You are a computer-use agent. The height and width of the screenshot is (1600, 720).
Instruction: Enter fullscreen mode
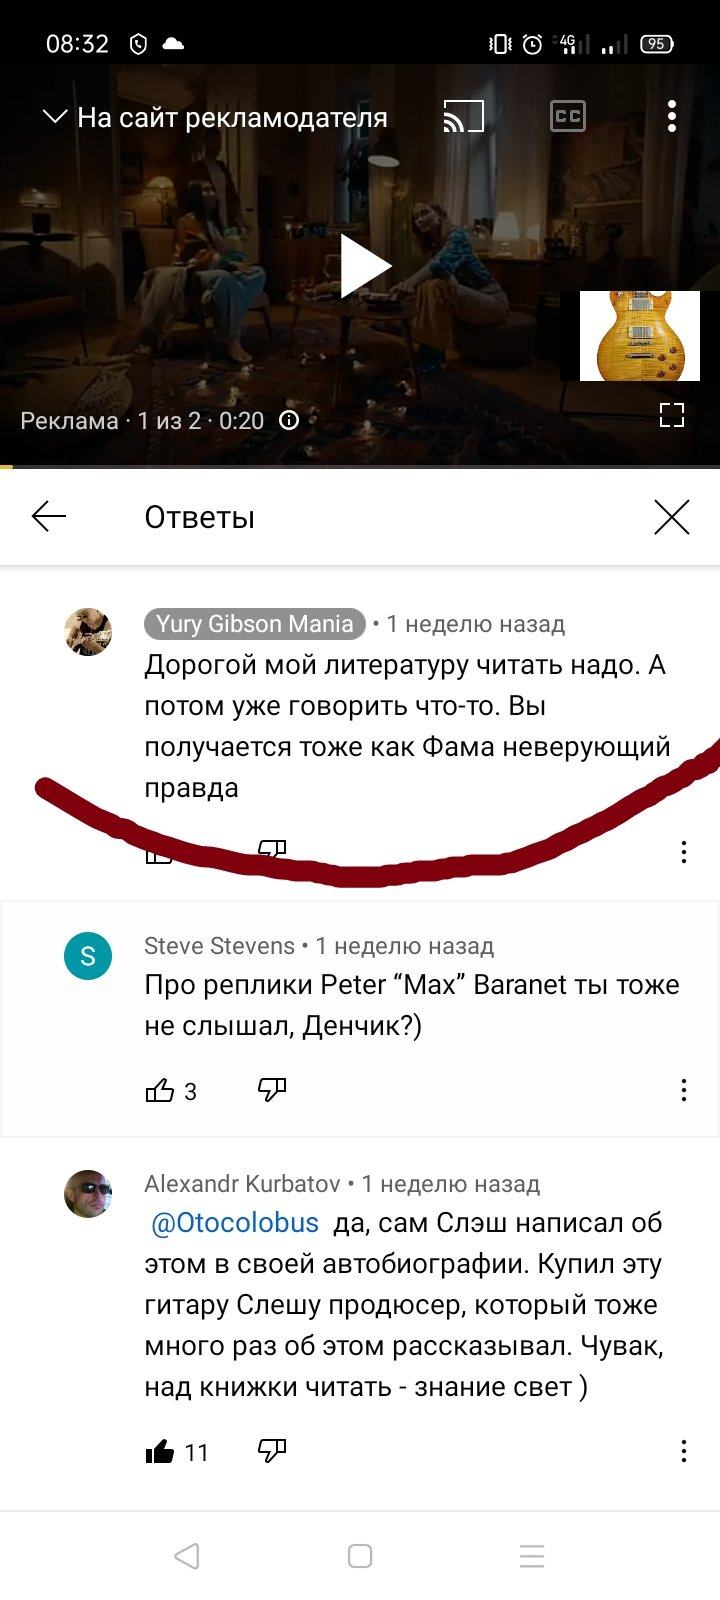(672, 415)
